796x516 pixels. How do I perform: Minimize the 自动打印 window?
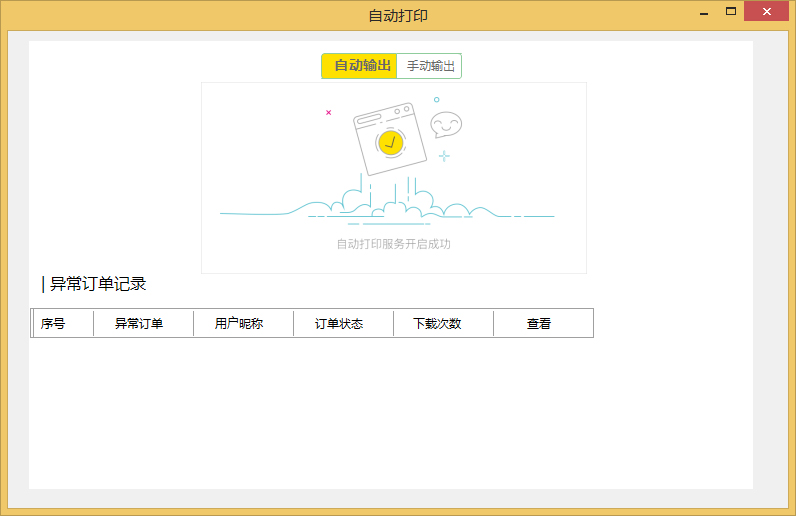pyautogui.click(x=704, y=12)
